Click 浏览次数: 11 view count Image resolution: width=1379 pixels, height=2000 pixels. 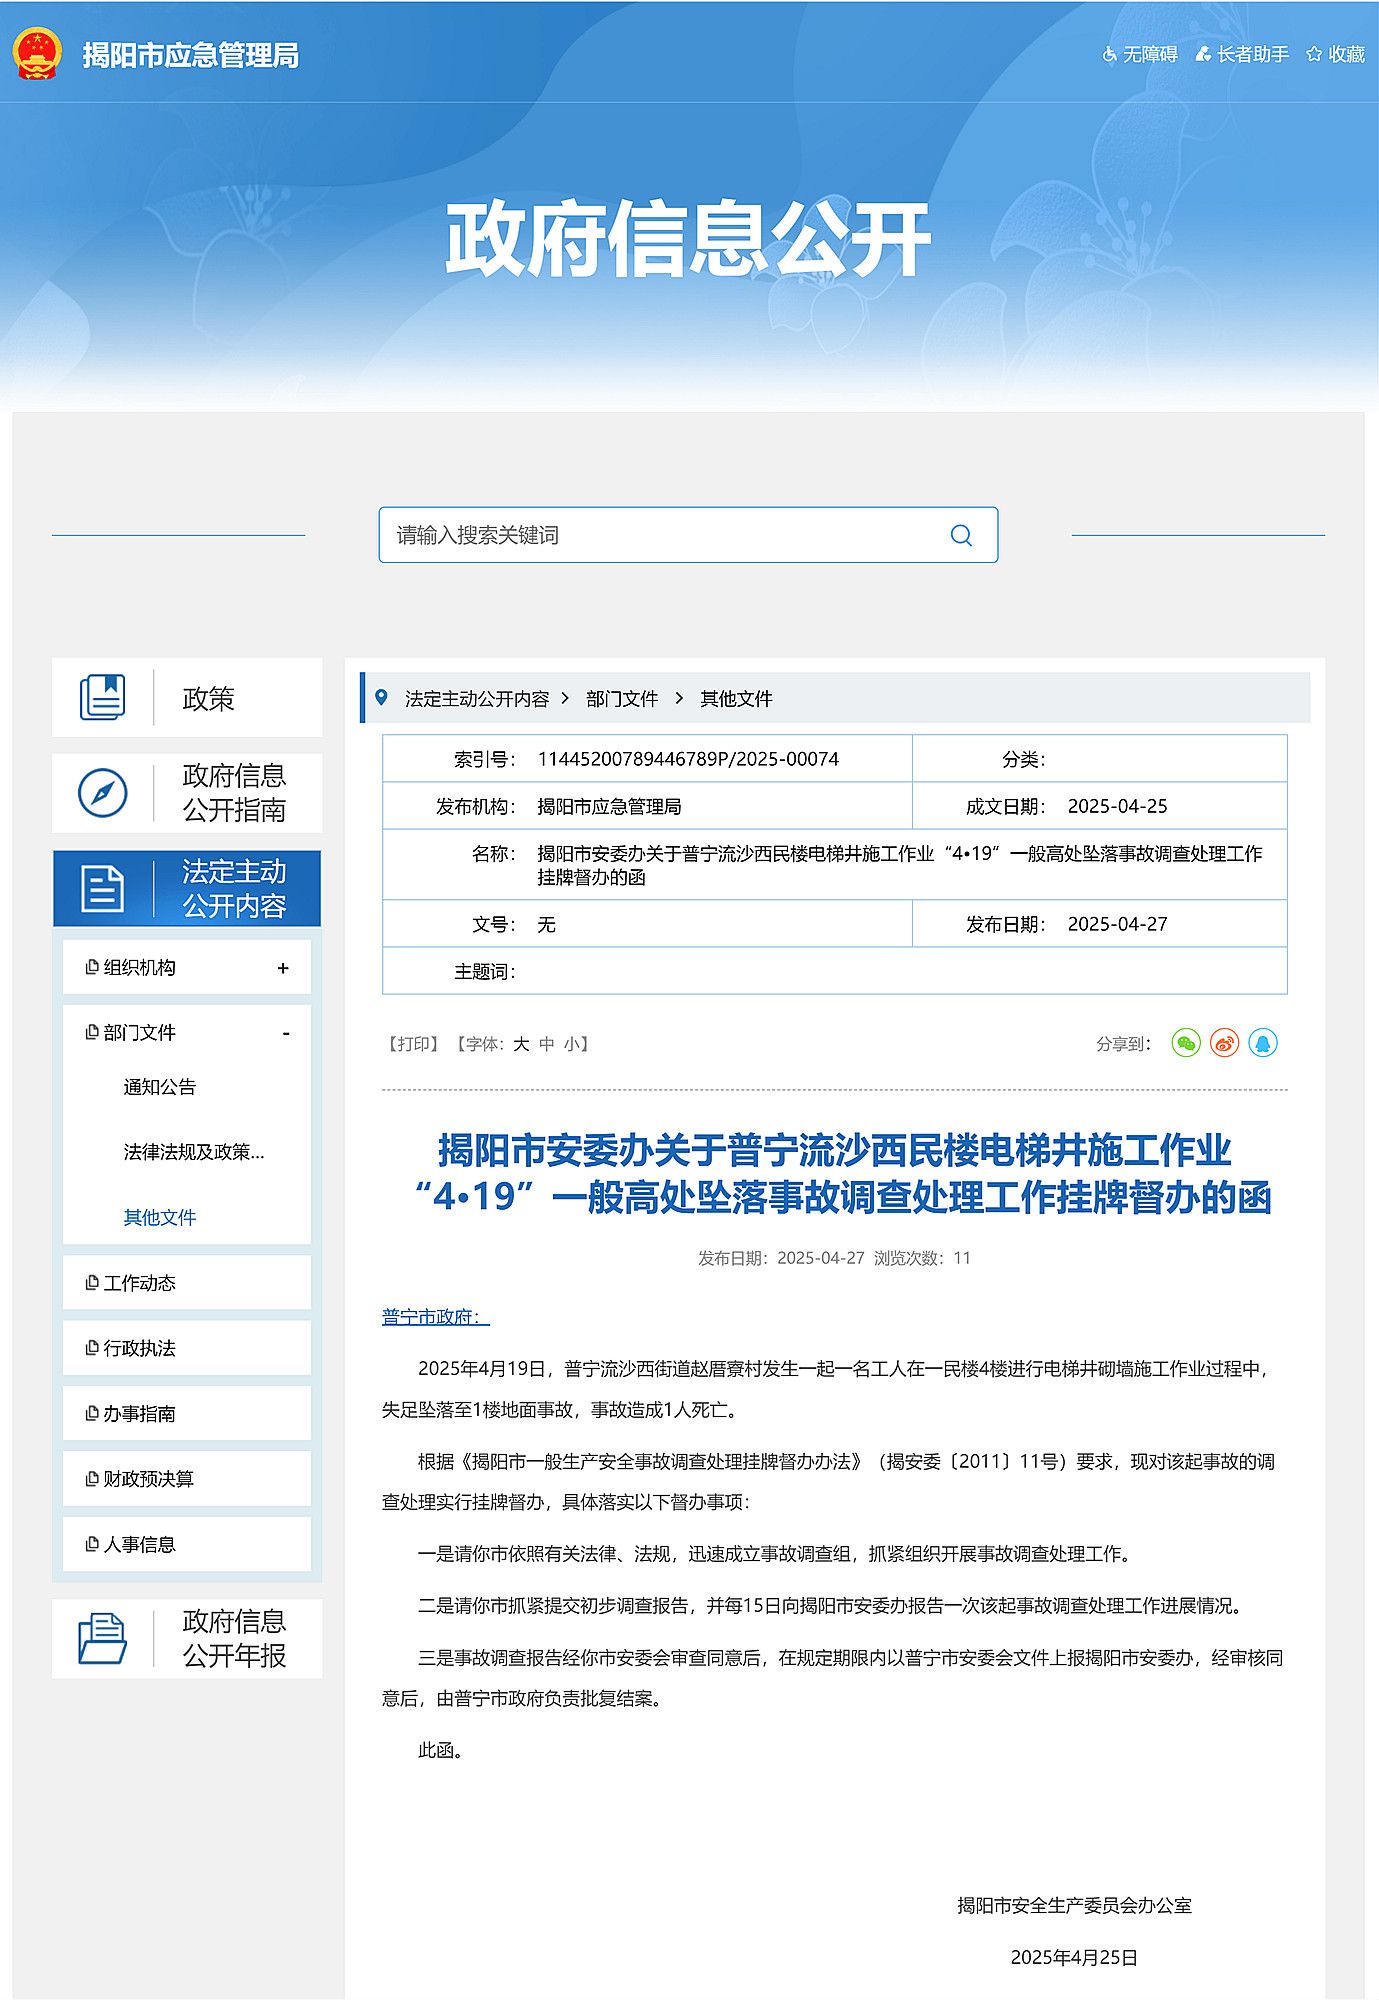coord(922,1258)
